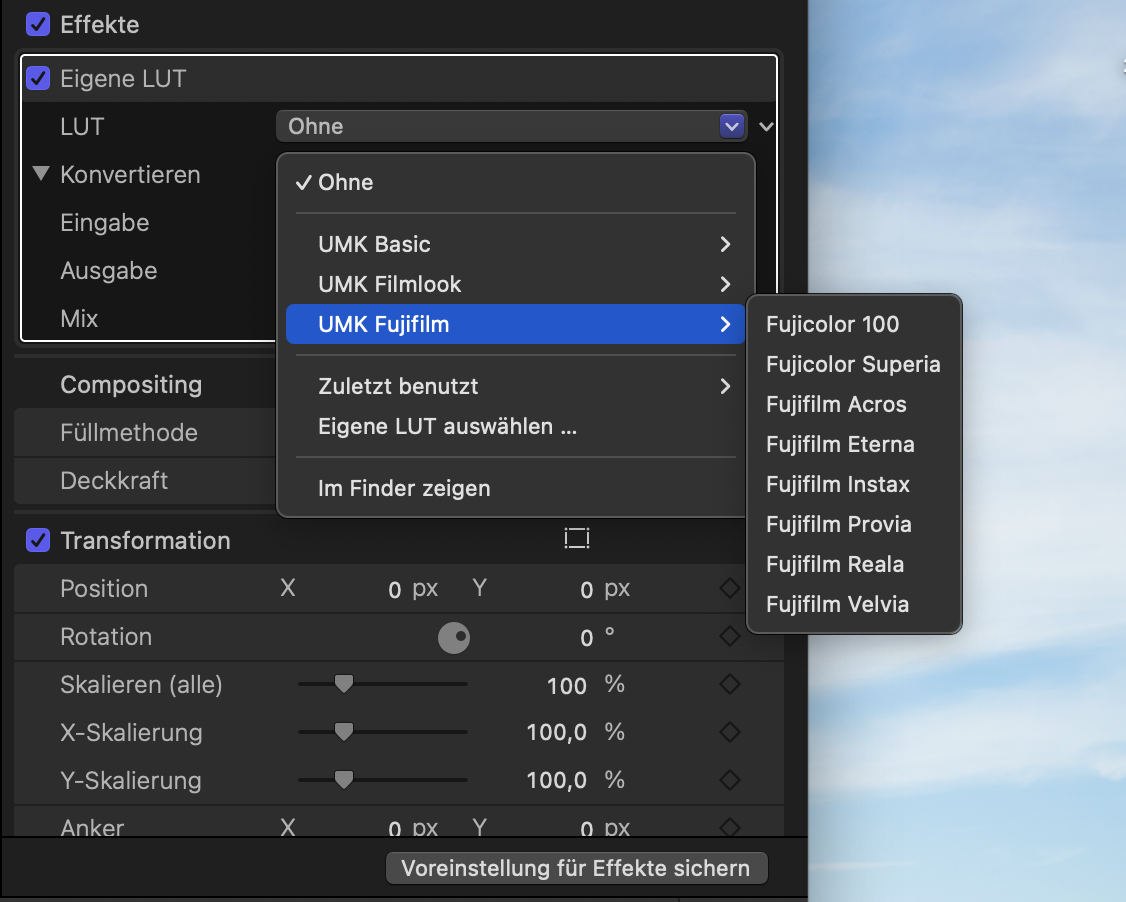Add keyframe for X-Skalierung
1126x902 pixels.
click(x=730, y=733)
